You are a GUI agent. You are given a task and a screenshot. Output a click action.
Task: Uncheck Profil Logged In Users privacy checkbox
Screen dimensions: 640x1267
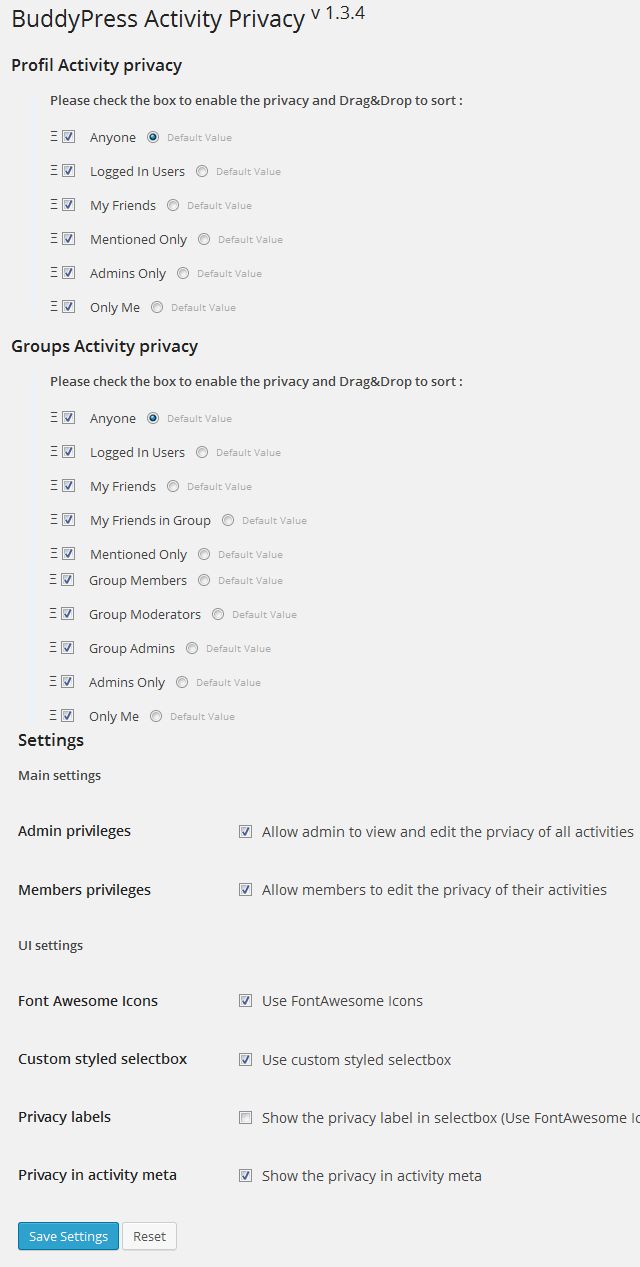(69, 171)
